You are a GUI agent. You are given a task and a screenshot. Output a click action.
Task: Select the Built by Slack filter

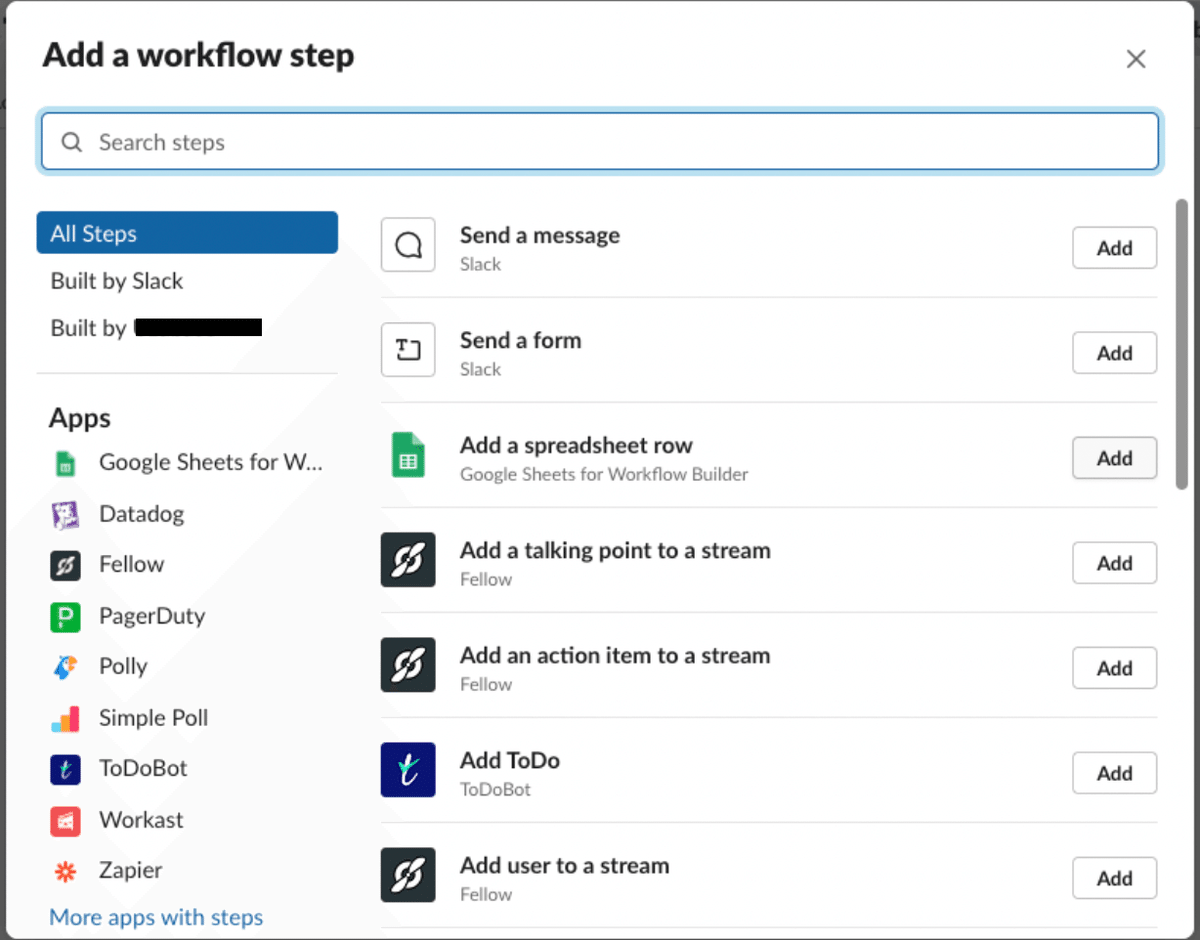pyautogui.click(x=116, y=281)
